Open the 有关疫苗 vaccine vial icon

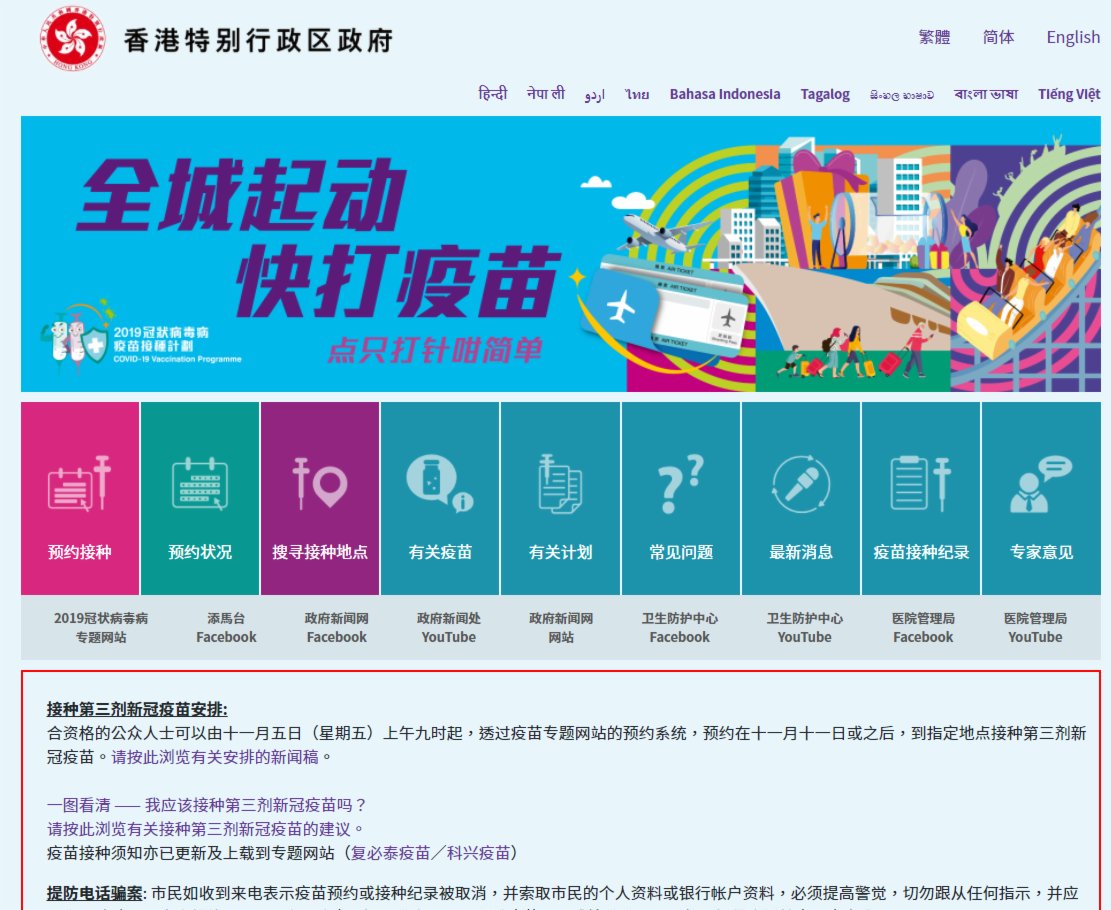point(440,485)
